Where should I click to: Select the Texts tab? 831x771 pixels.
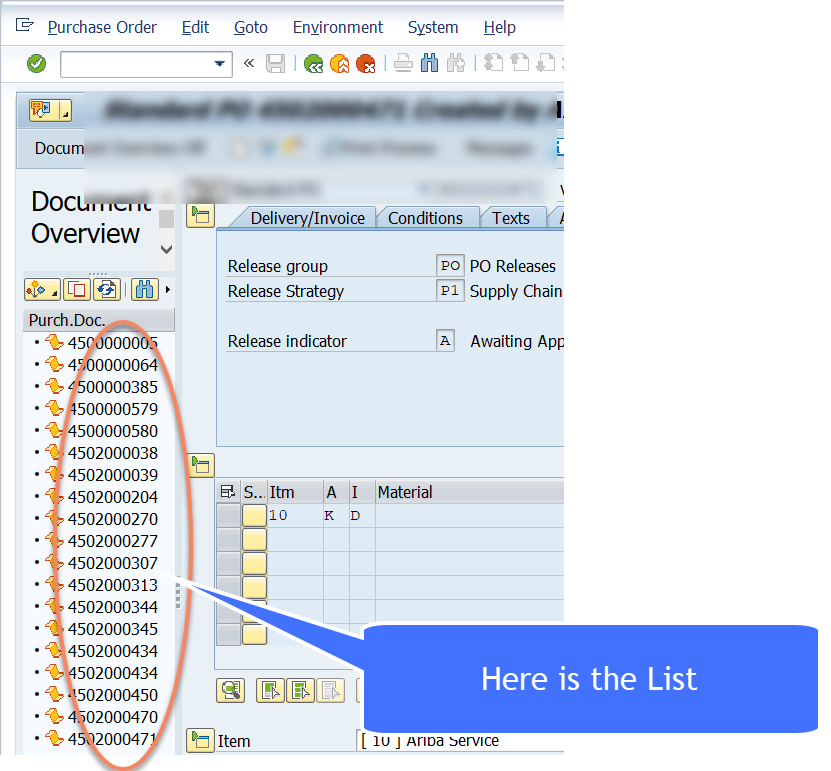click(x=510, y=218)
